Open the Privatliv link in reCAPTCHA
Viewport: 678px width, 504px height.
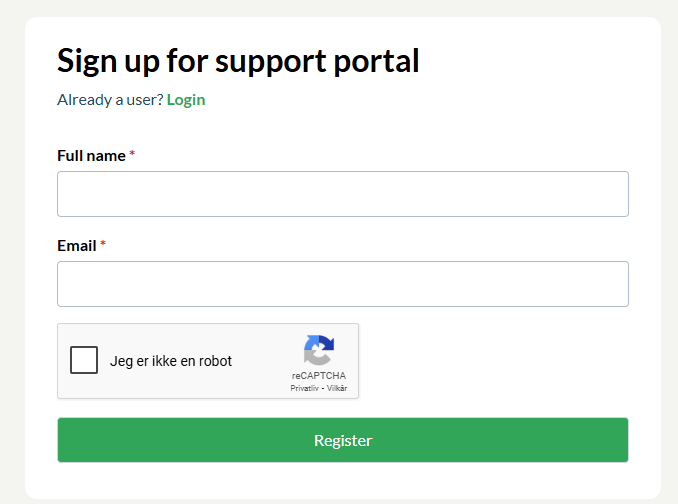click(x=304, y=388)
